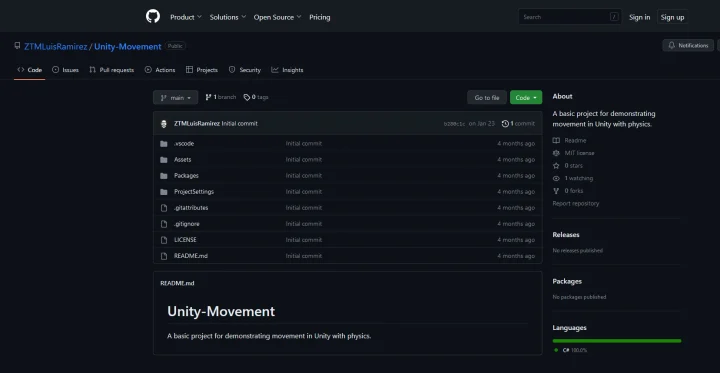The image size is (720, 373).
Task: Open the LICENSE file
Action: coord(185,240)
